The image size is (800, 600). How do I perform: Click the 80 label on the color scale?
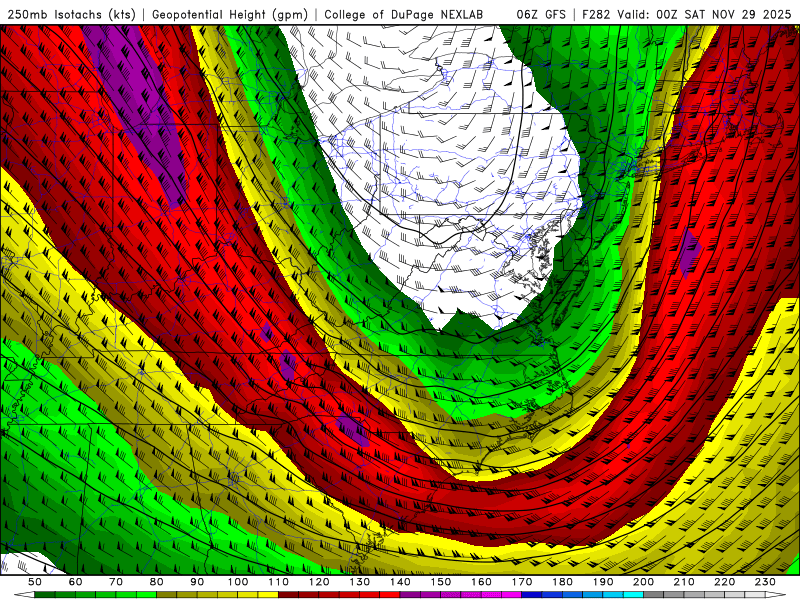coord(157,582)
